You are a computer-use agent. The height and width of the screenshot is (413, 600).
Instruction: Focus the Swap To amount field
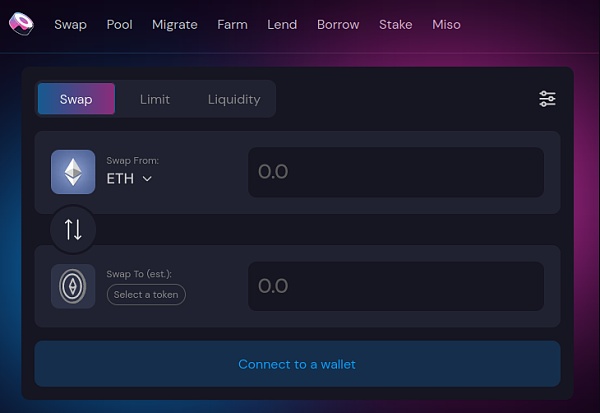click(396, 286)
